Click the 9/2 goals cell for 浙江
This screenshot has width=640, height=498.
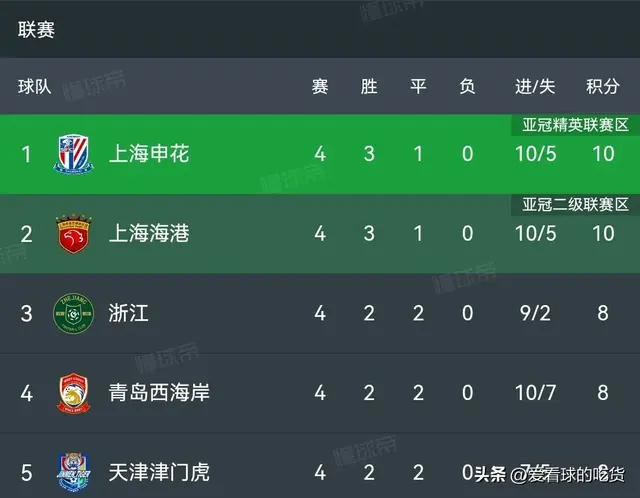point(534,313)
